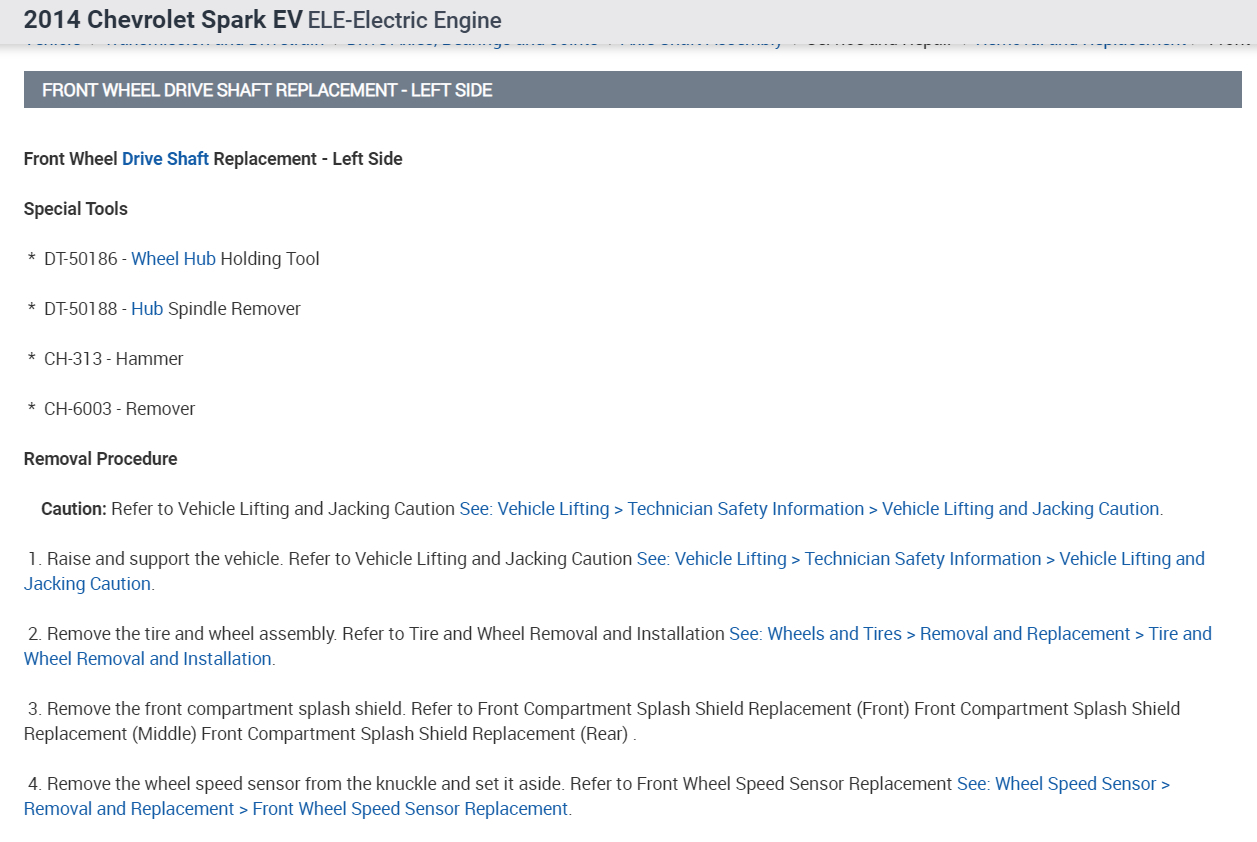Open step 4's Wheel Speed Sensor replacement link
Image resolution: width=1257 pixels, height=842 pixels.
tap(1063, 784)
